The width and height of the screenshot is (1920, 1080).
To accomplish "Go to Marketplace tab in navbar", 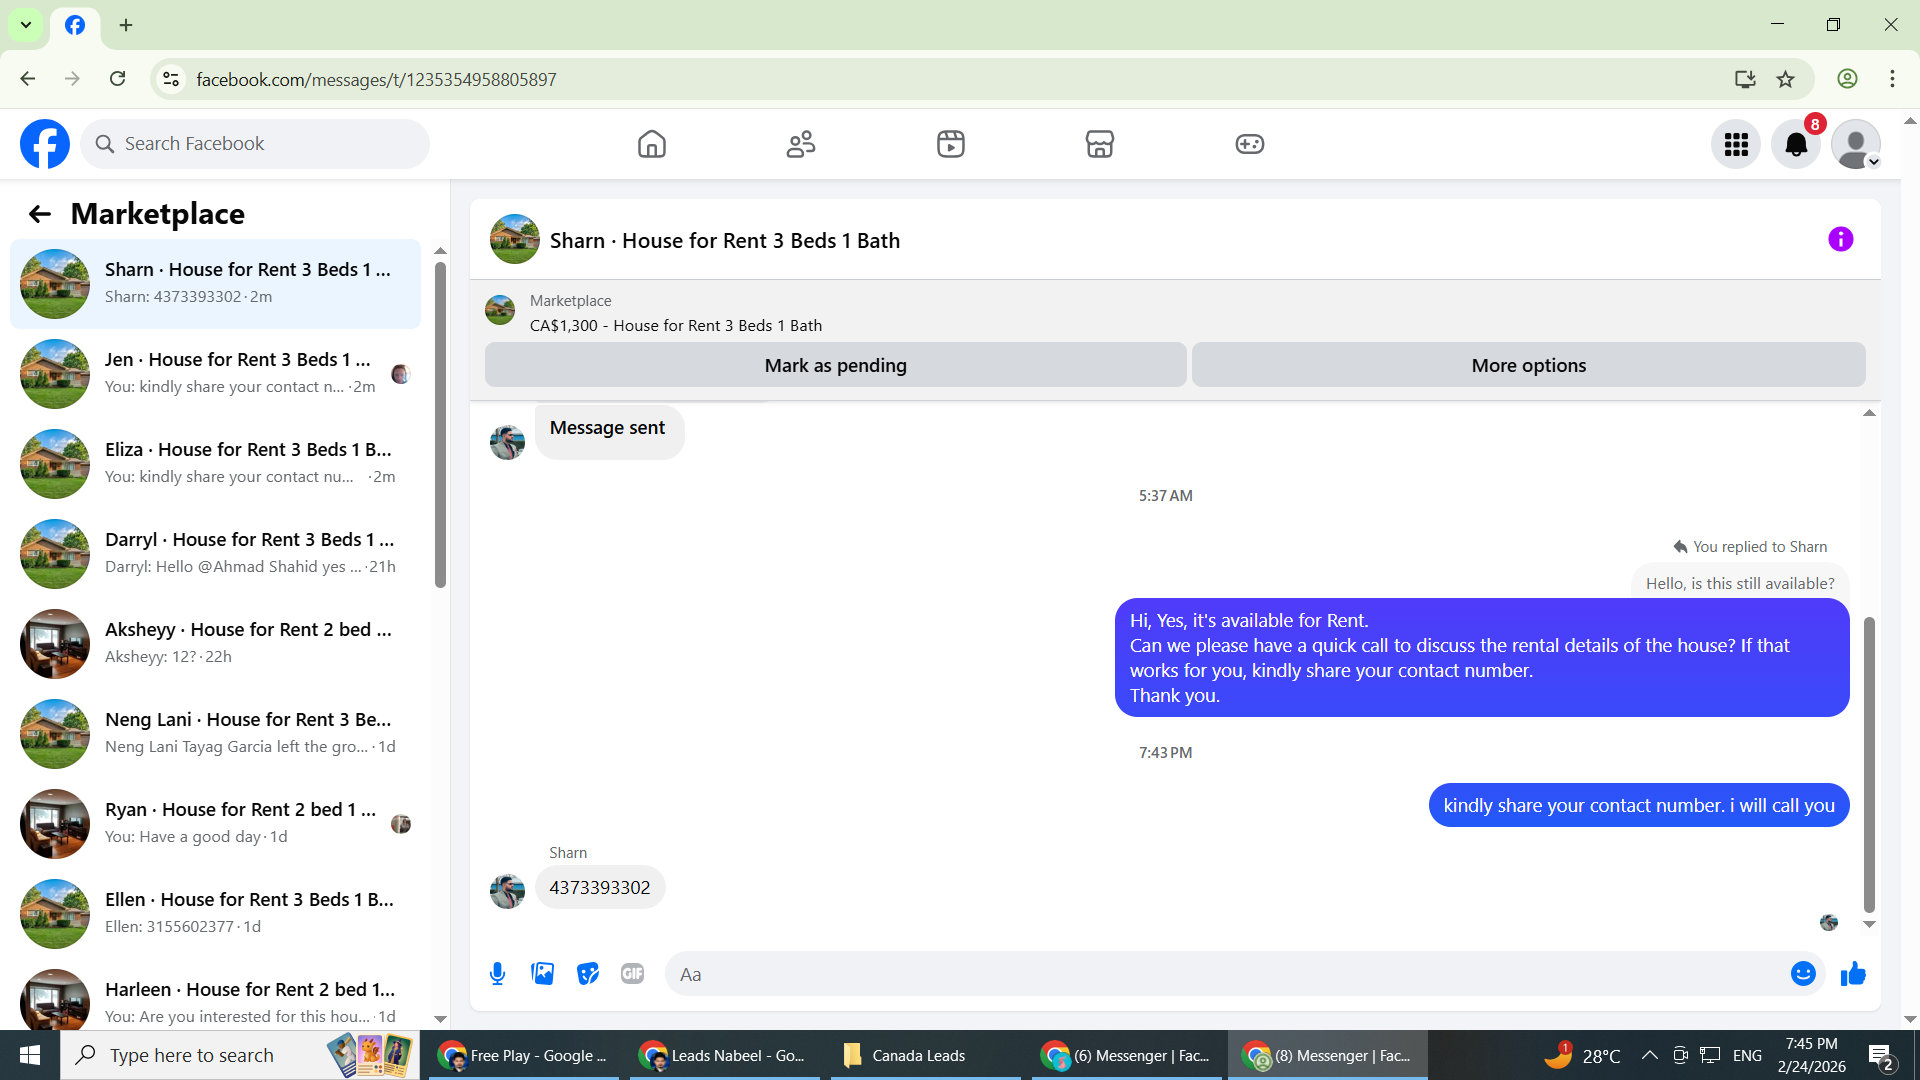I will [x=1099, y=145].
